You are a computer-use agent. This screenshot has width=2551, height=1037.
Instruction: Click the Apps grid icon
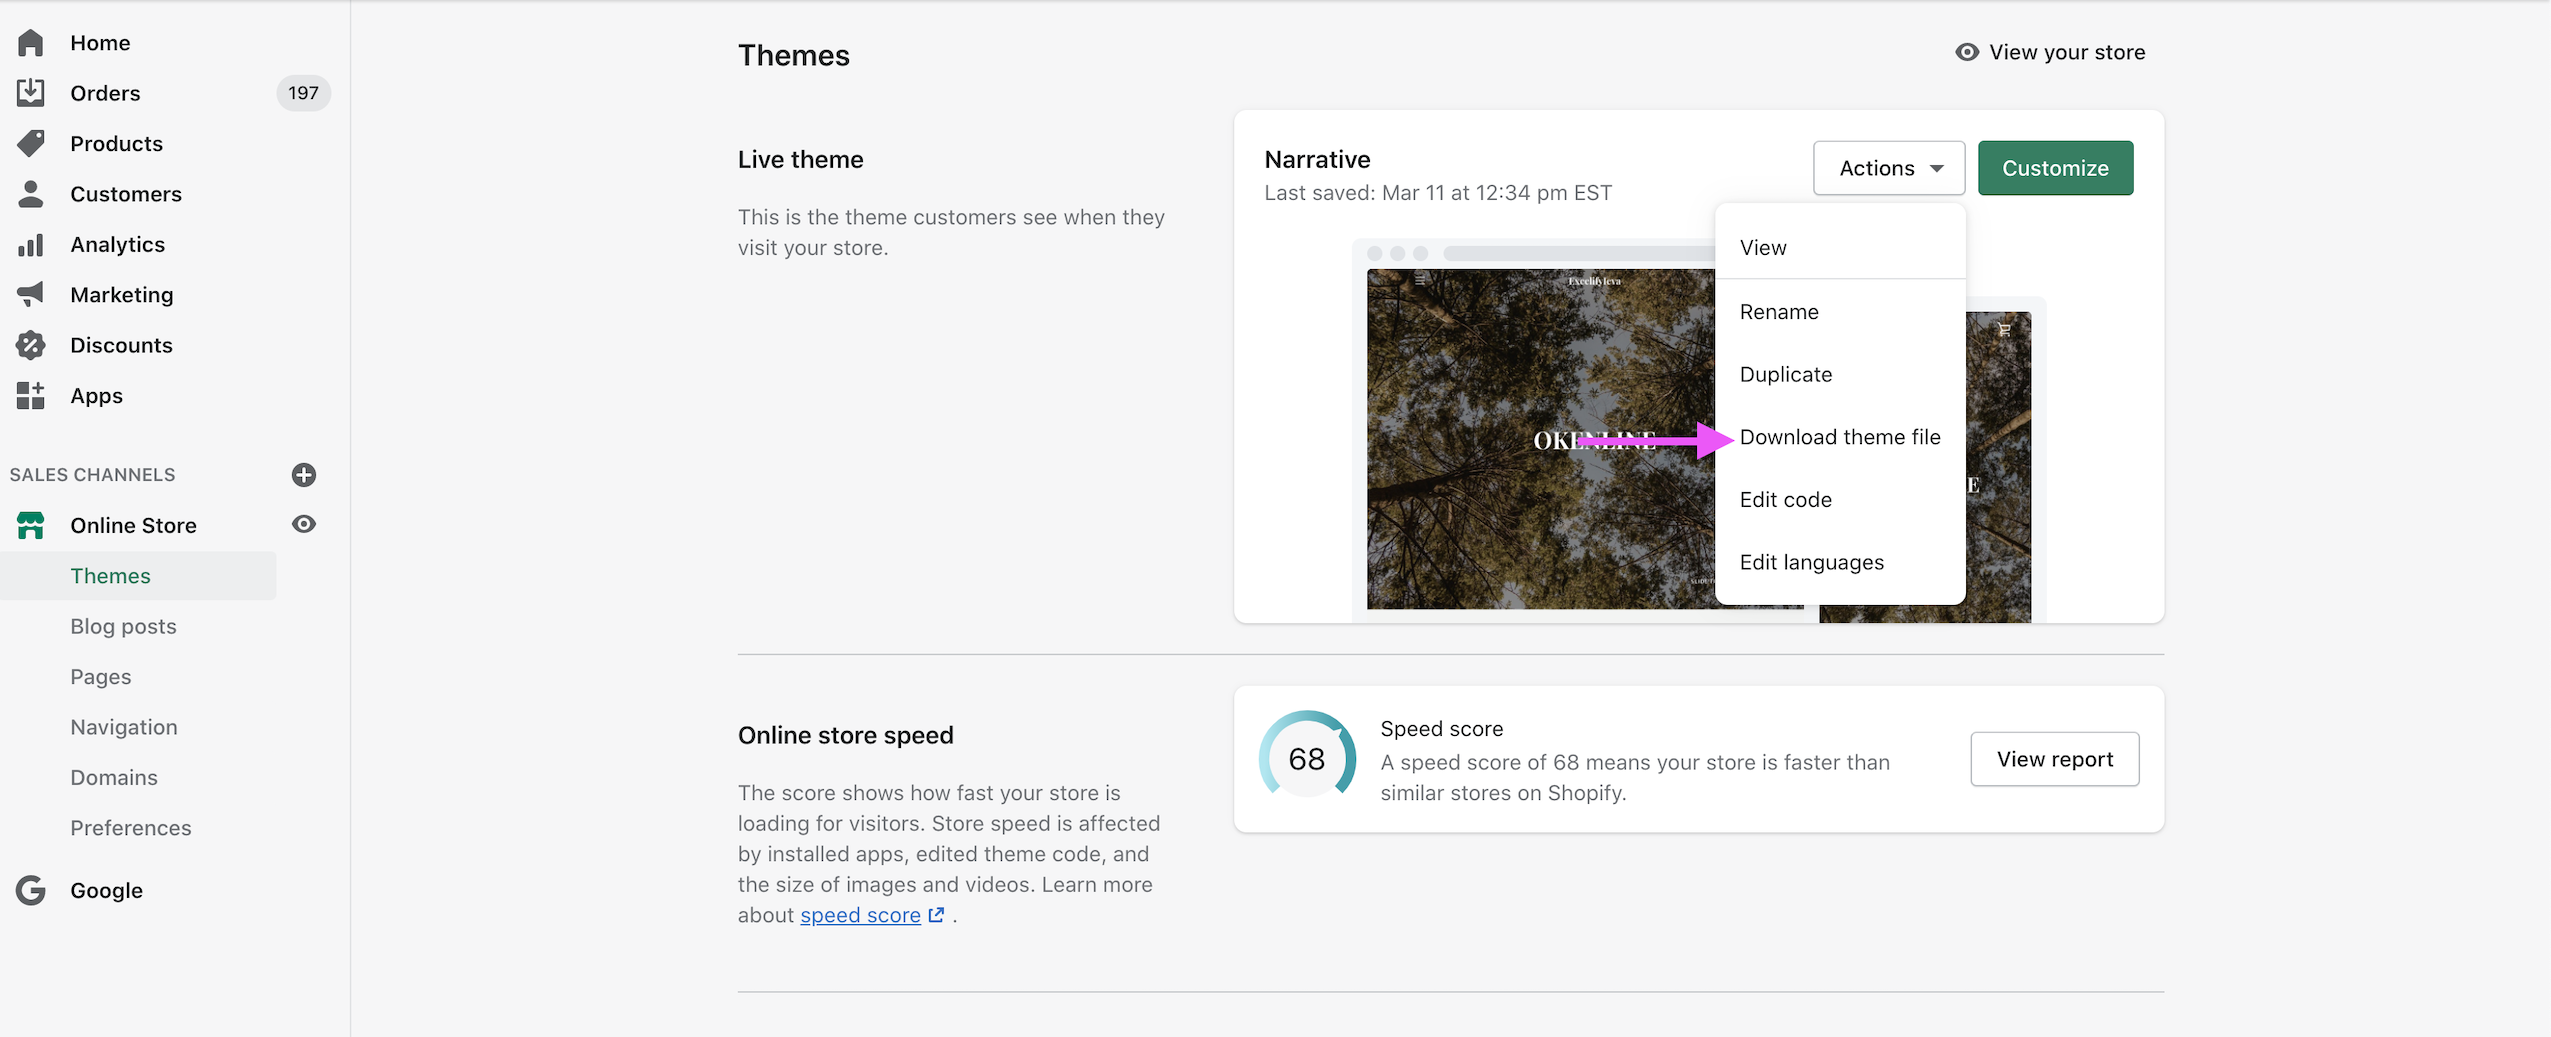31,396
